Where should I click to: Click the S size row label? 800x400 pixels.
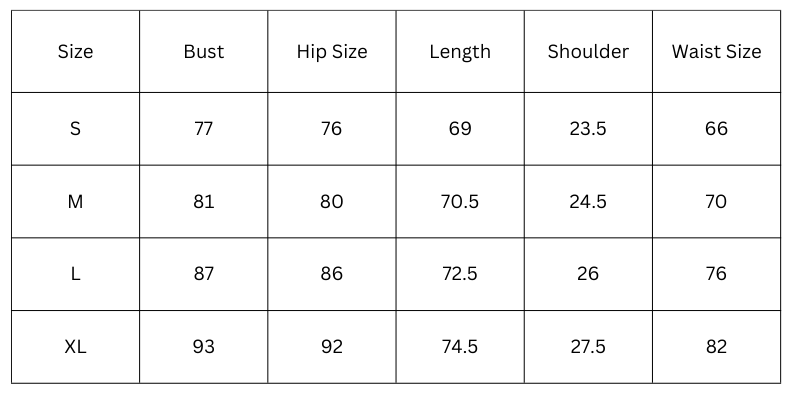click(75, 129)
